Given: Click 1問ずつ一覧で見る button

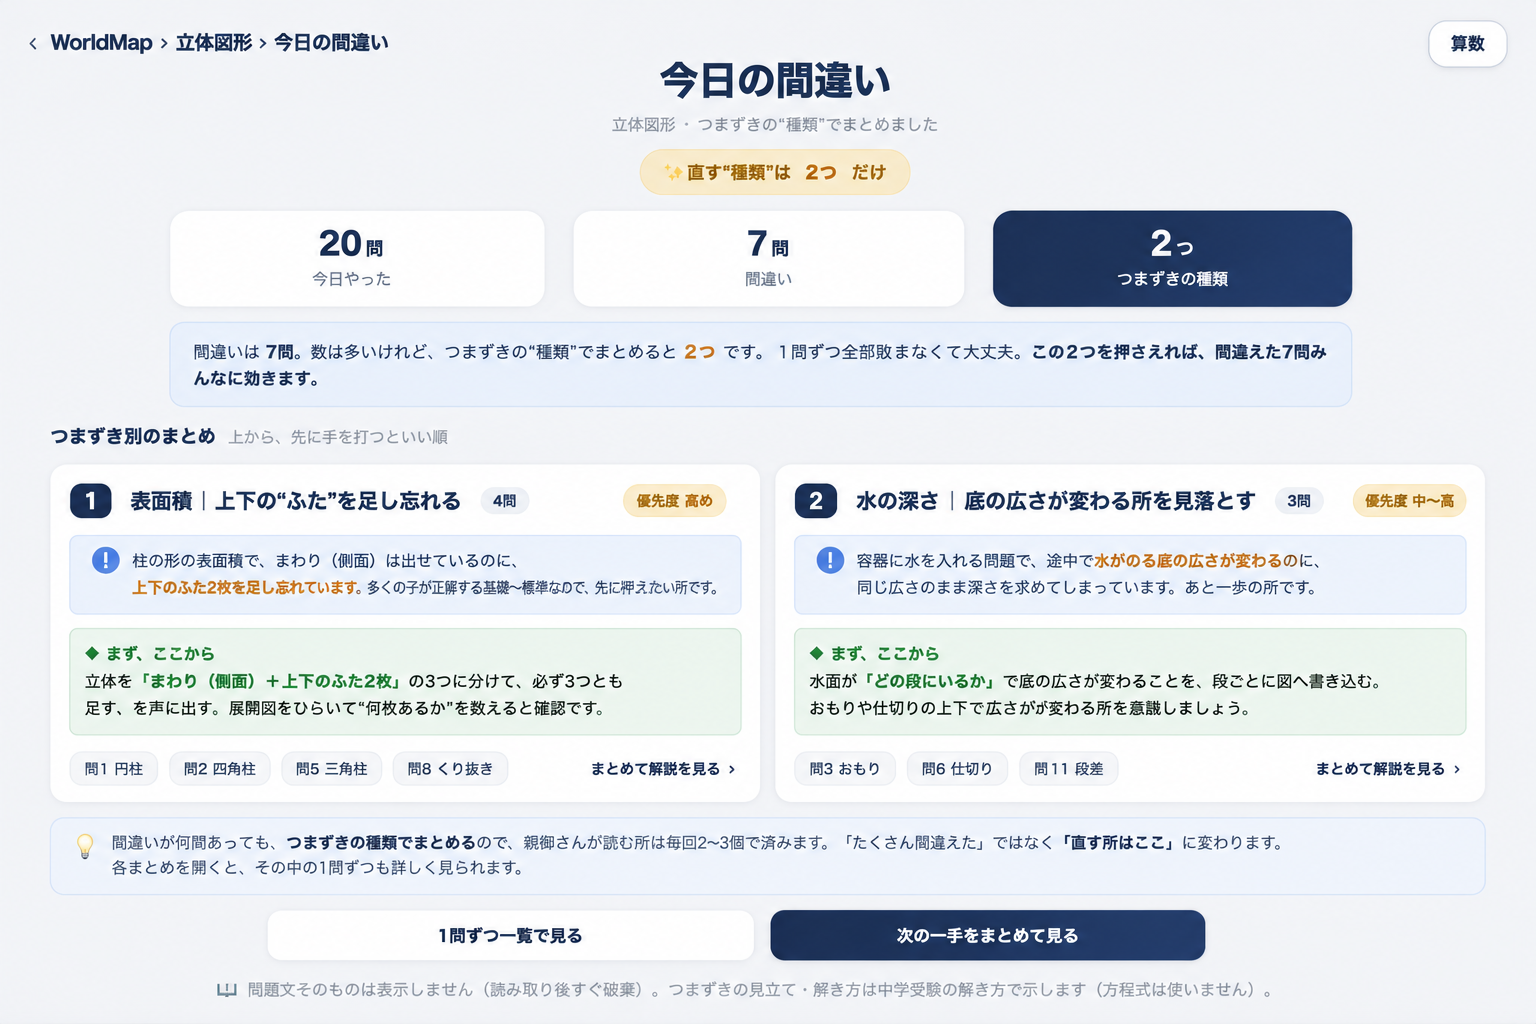Looking at the screenshot, I should coord(510,935).
